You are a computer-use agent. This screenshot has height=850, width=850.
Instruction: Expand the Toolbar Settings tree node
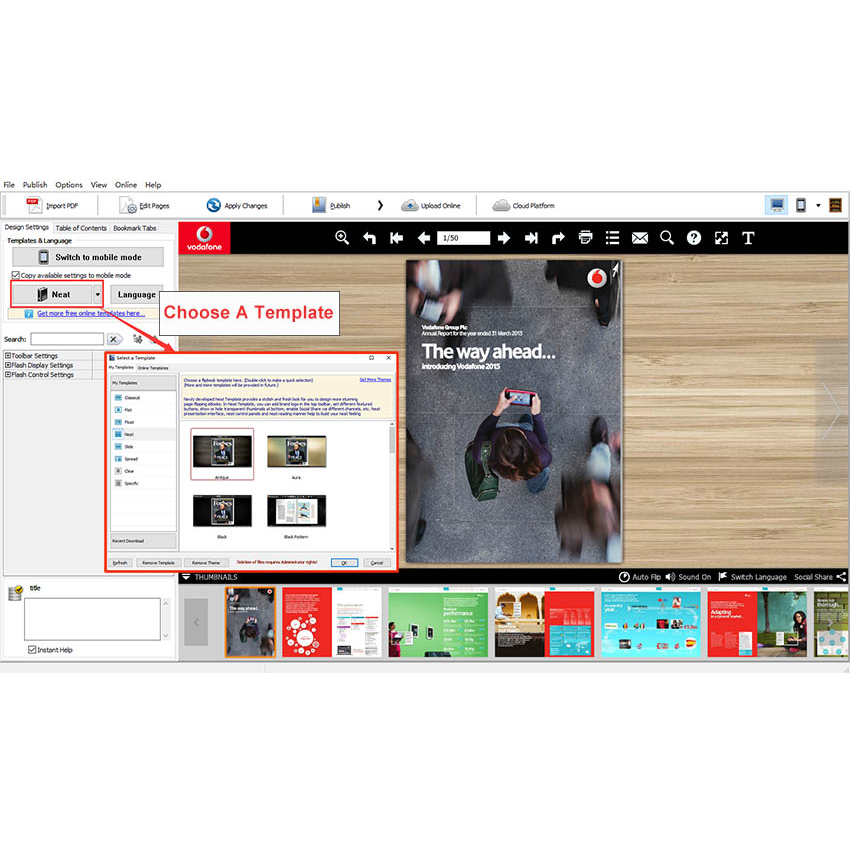(8, 356)
